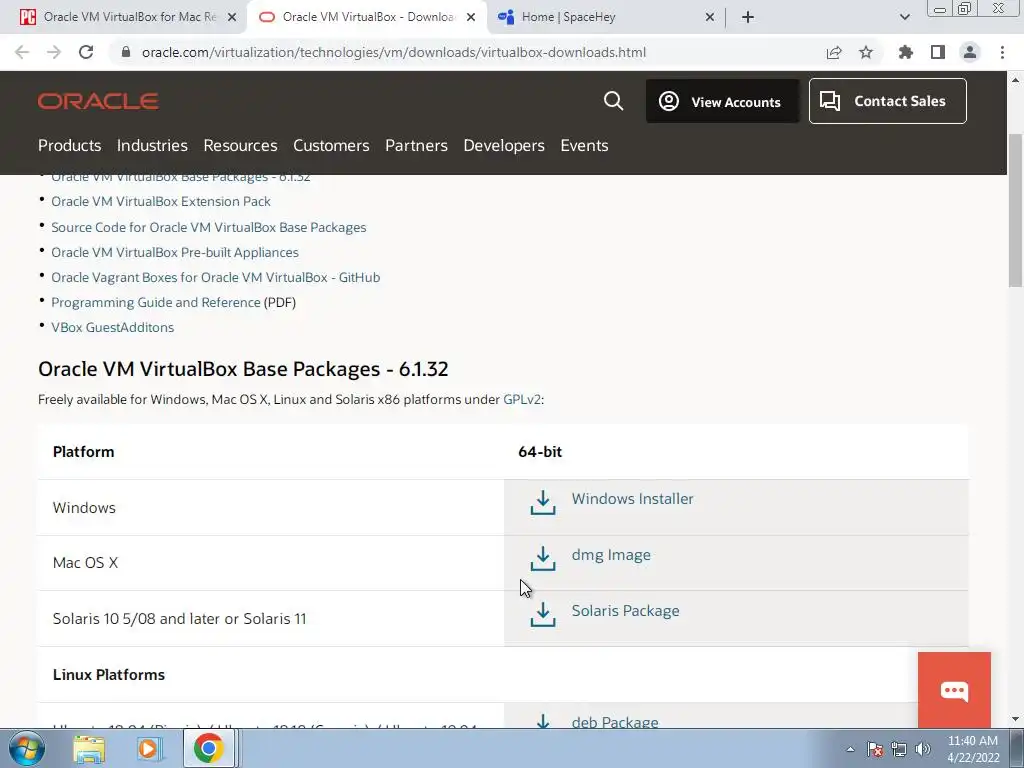Click the View Accounts button
The image size is (1024, 768).
722,101
